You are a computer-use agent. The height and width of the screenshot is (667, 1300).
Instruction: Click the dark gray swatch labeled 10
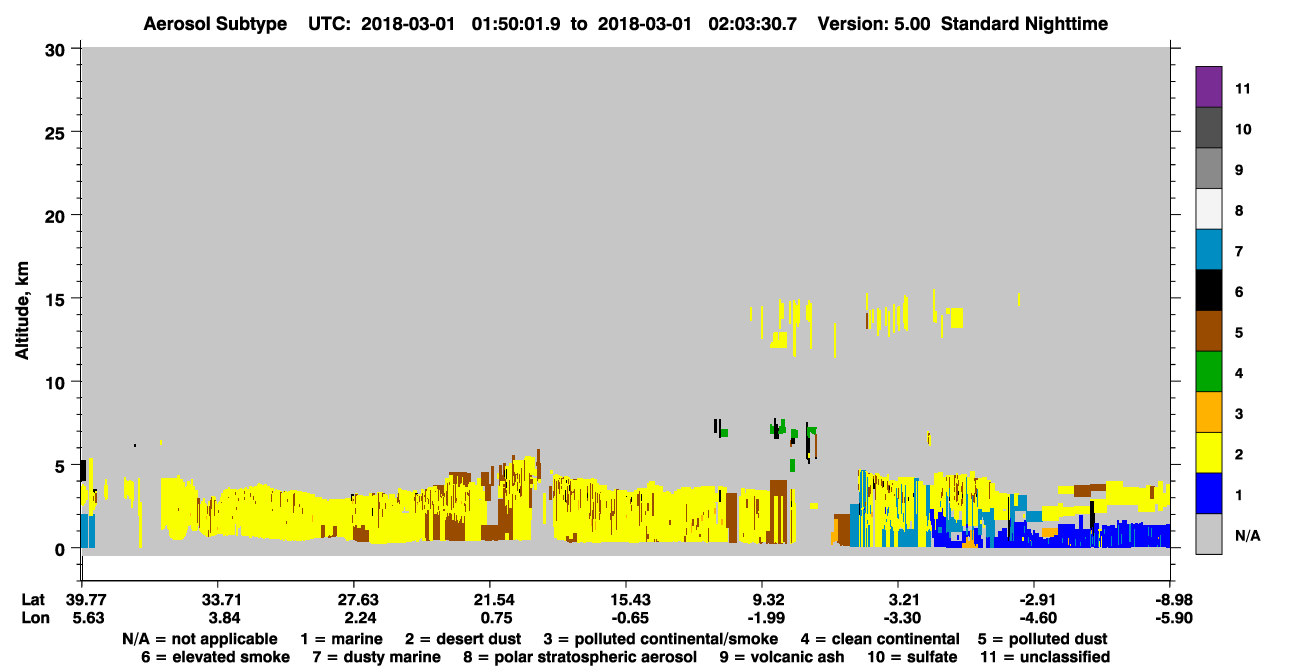click(x=1209, y=127)
